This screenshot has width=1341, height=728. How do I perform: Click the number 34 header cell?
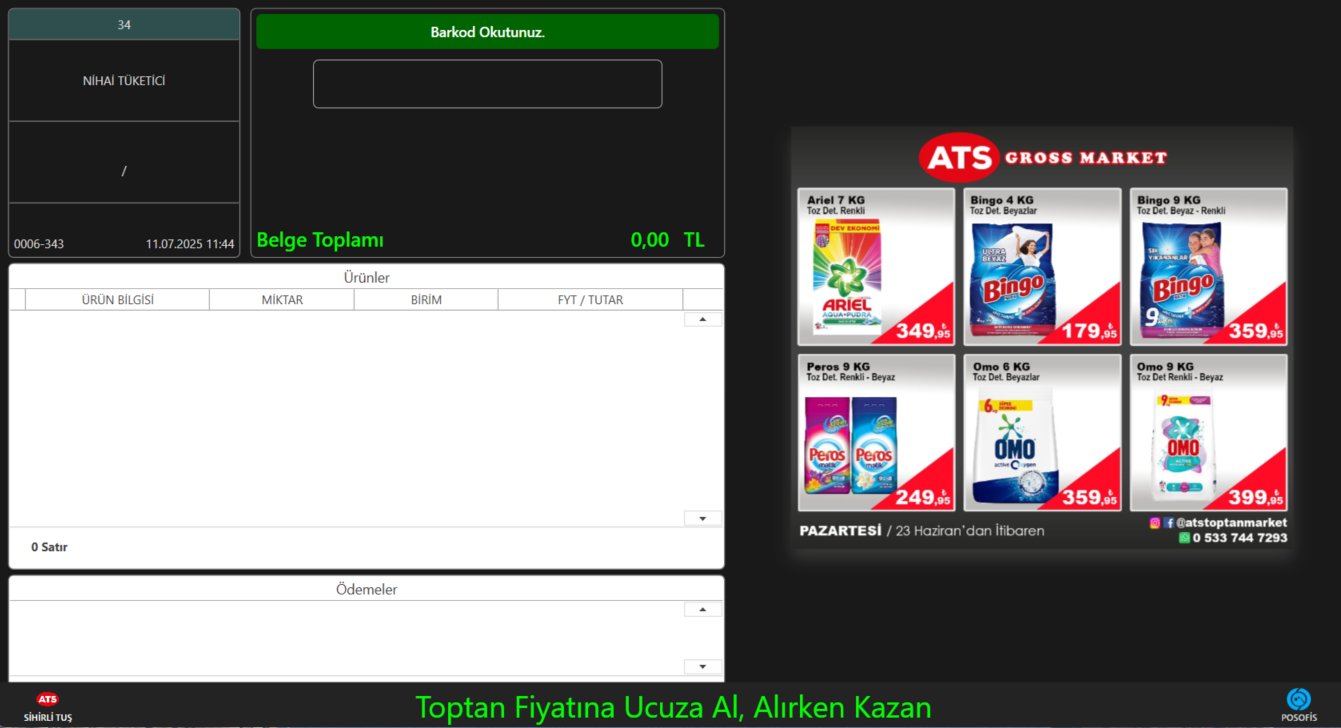click(124, 25)
